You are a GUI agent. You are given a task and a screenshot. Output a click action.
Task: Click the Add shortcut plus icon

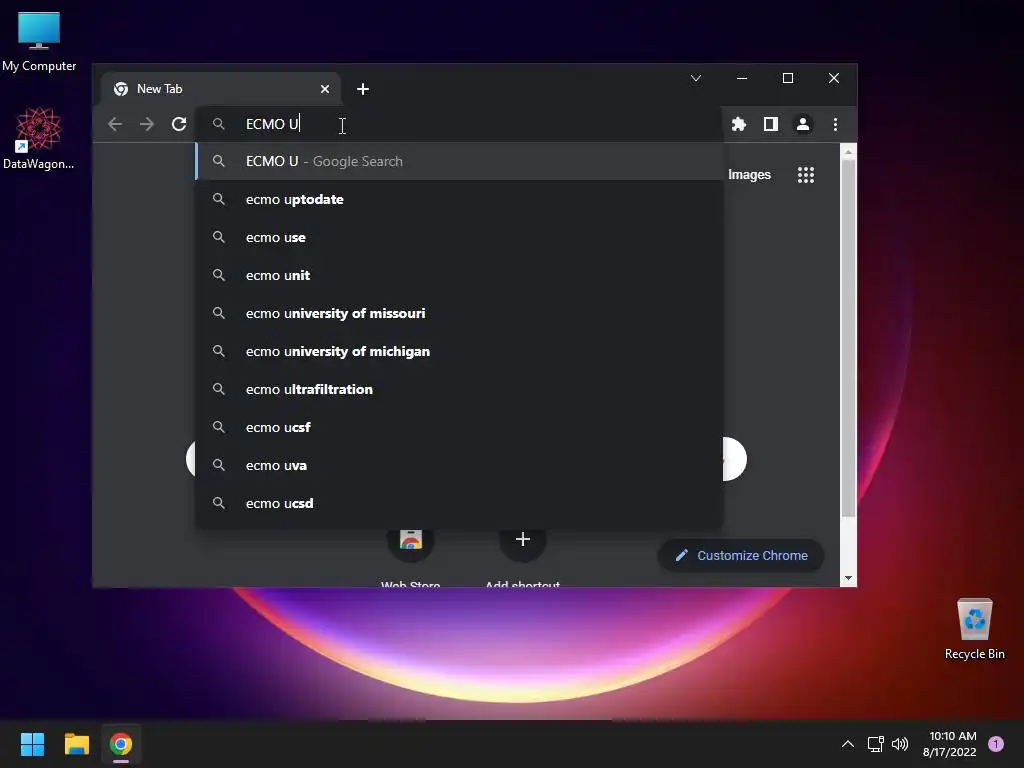[522, 539]
